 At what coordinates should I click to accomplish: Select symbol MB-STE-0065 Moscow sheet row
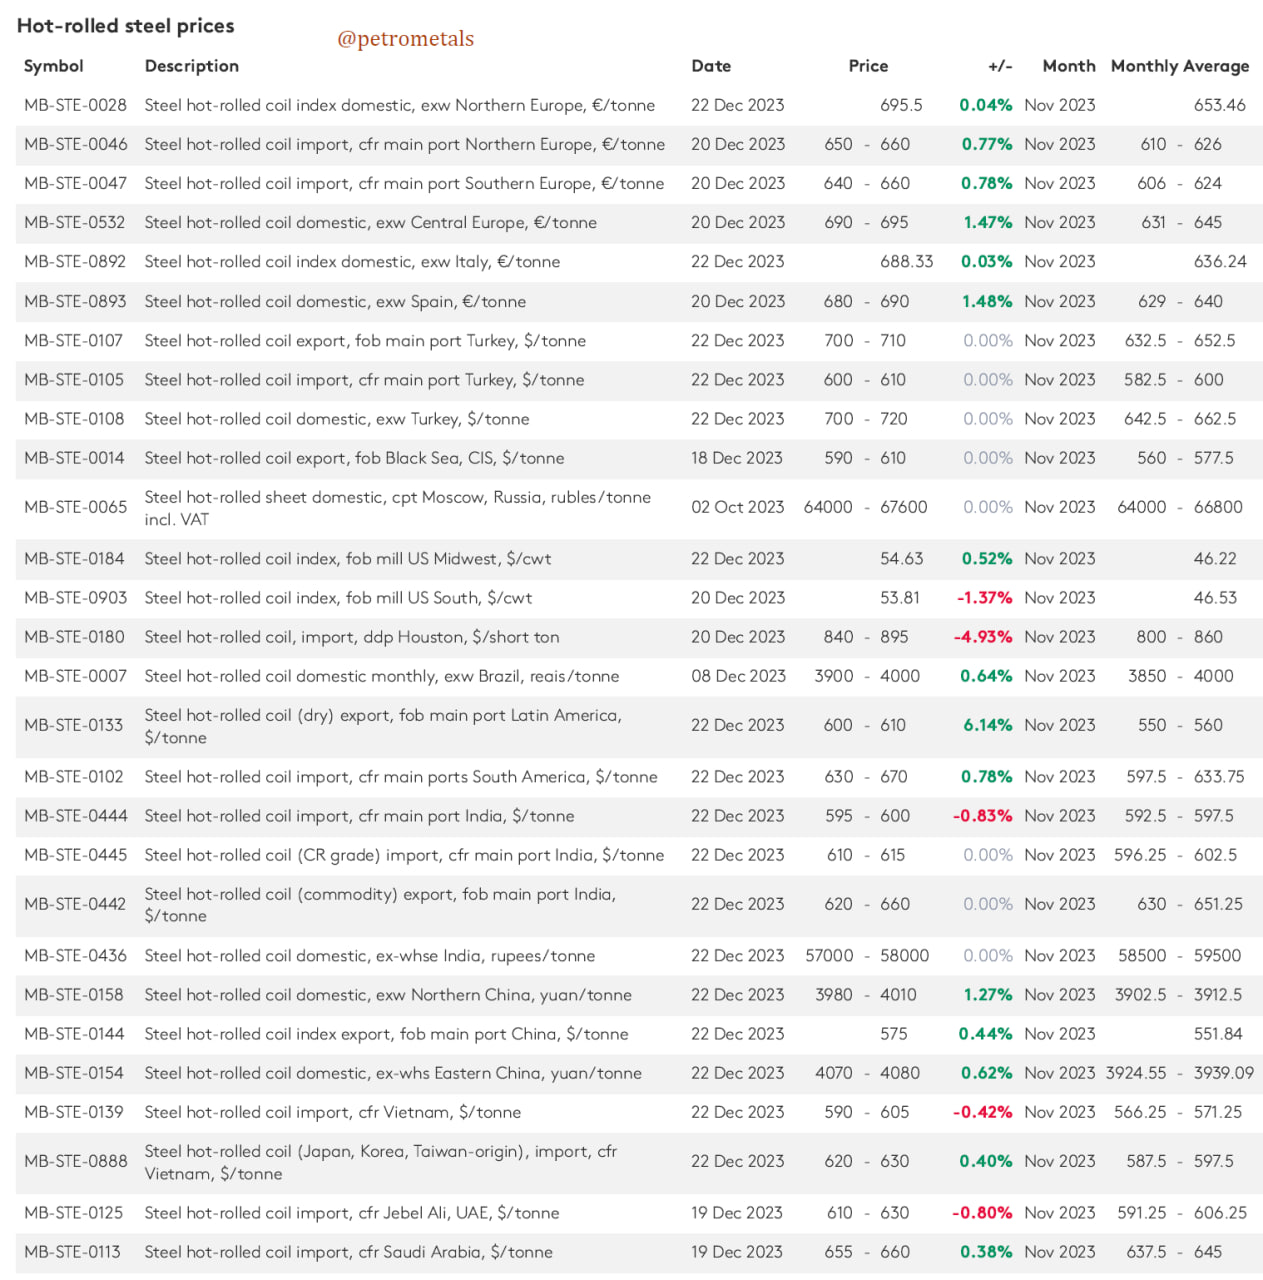76,507
